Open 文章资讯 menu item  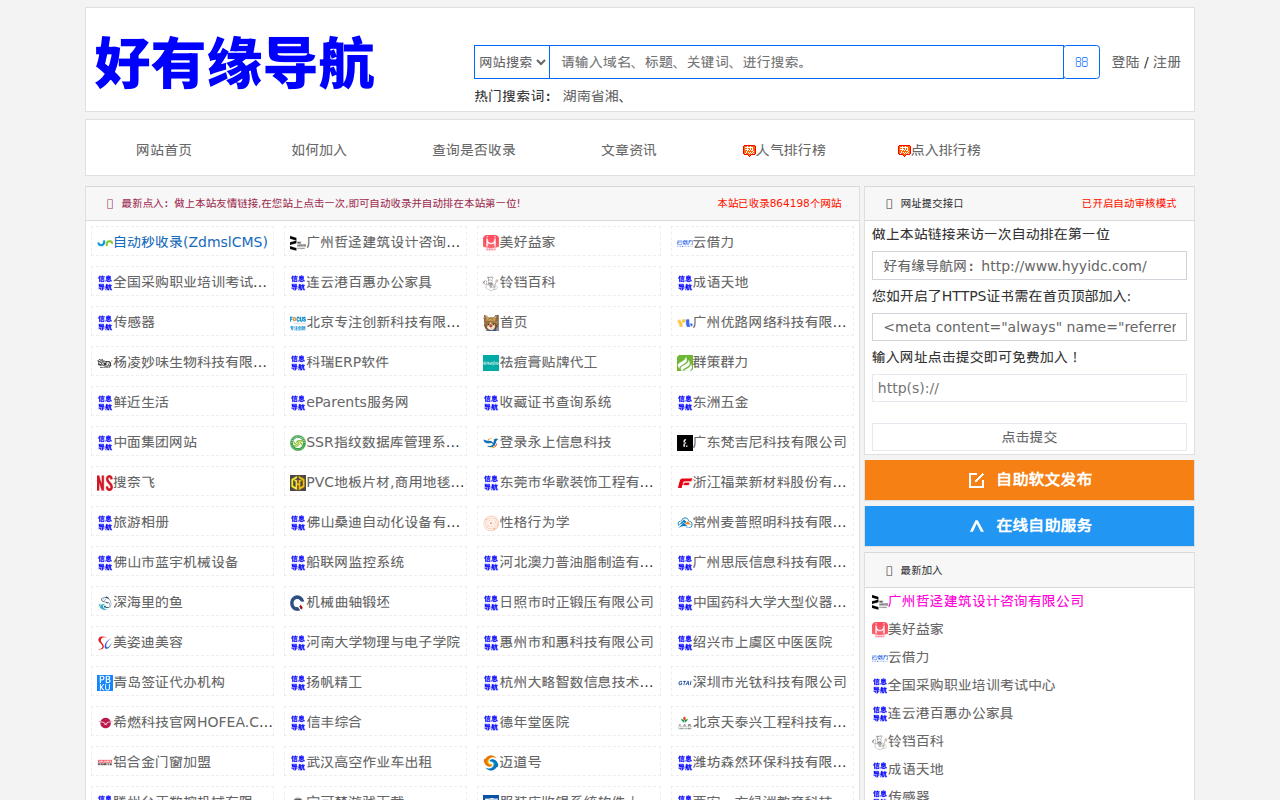pyautogui.click(x=629, y=150)
